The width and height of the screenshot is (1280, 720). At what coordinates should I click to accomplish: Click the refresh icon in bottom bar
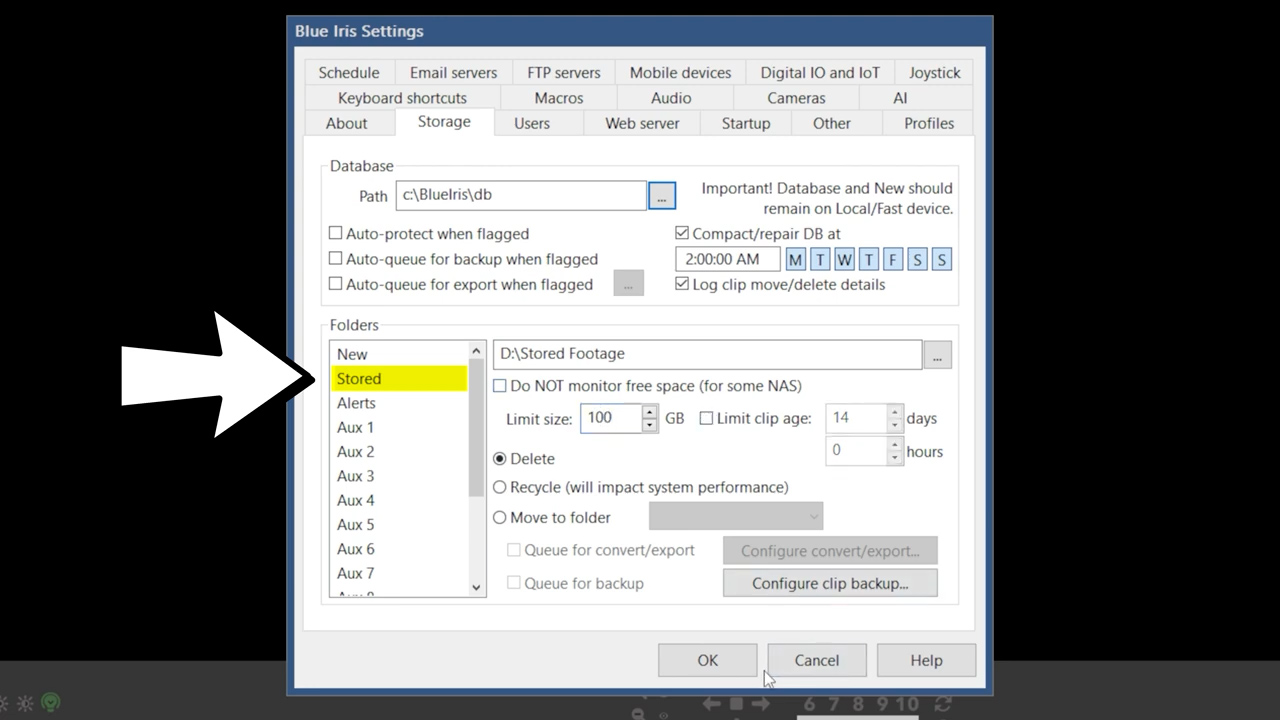click(x=942, y=704)
